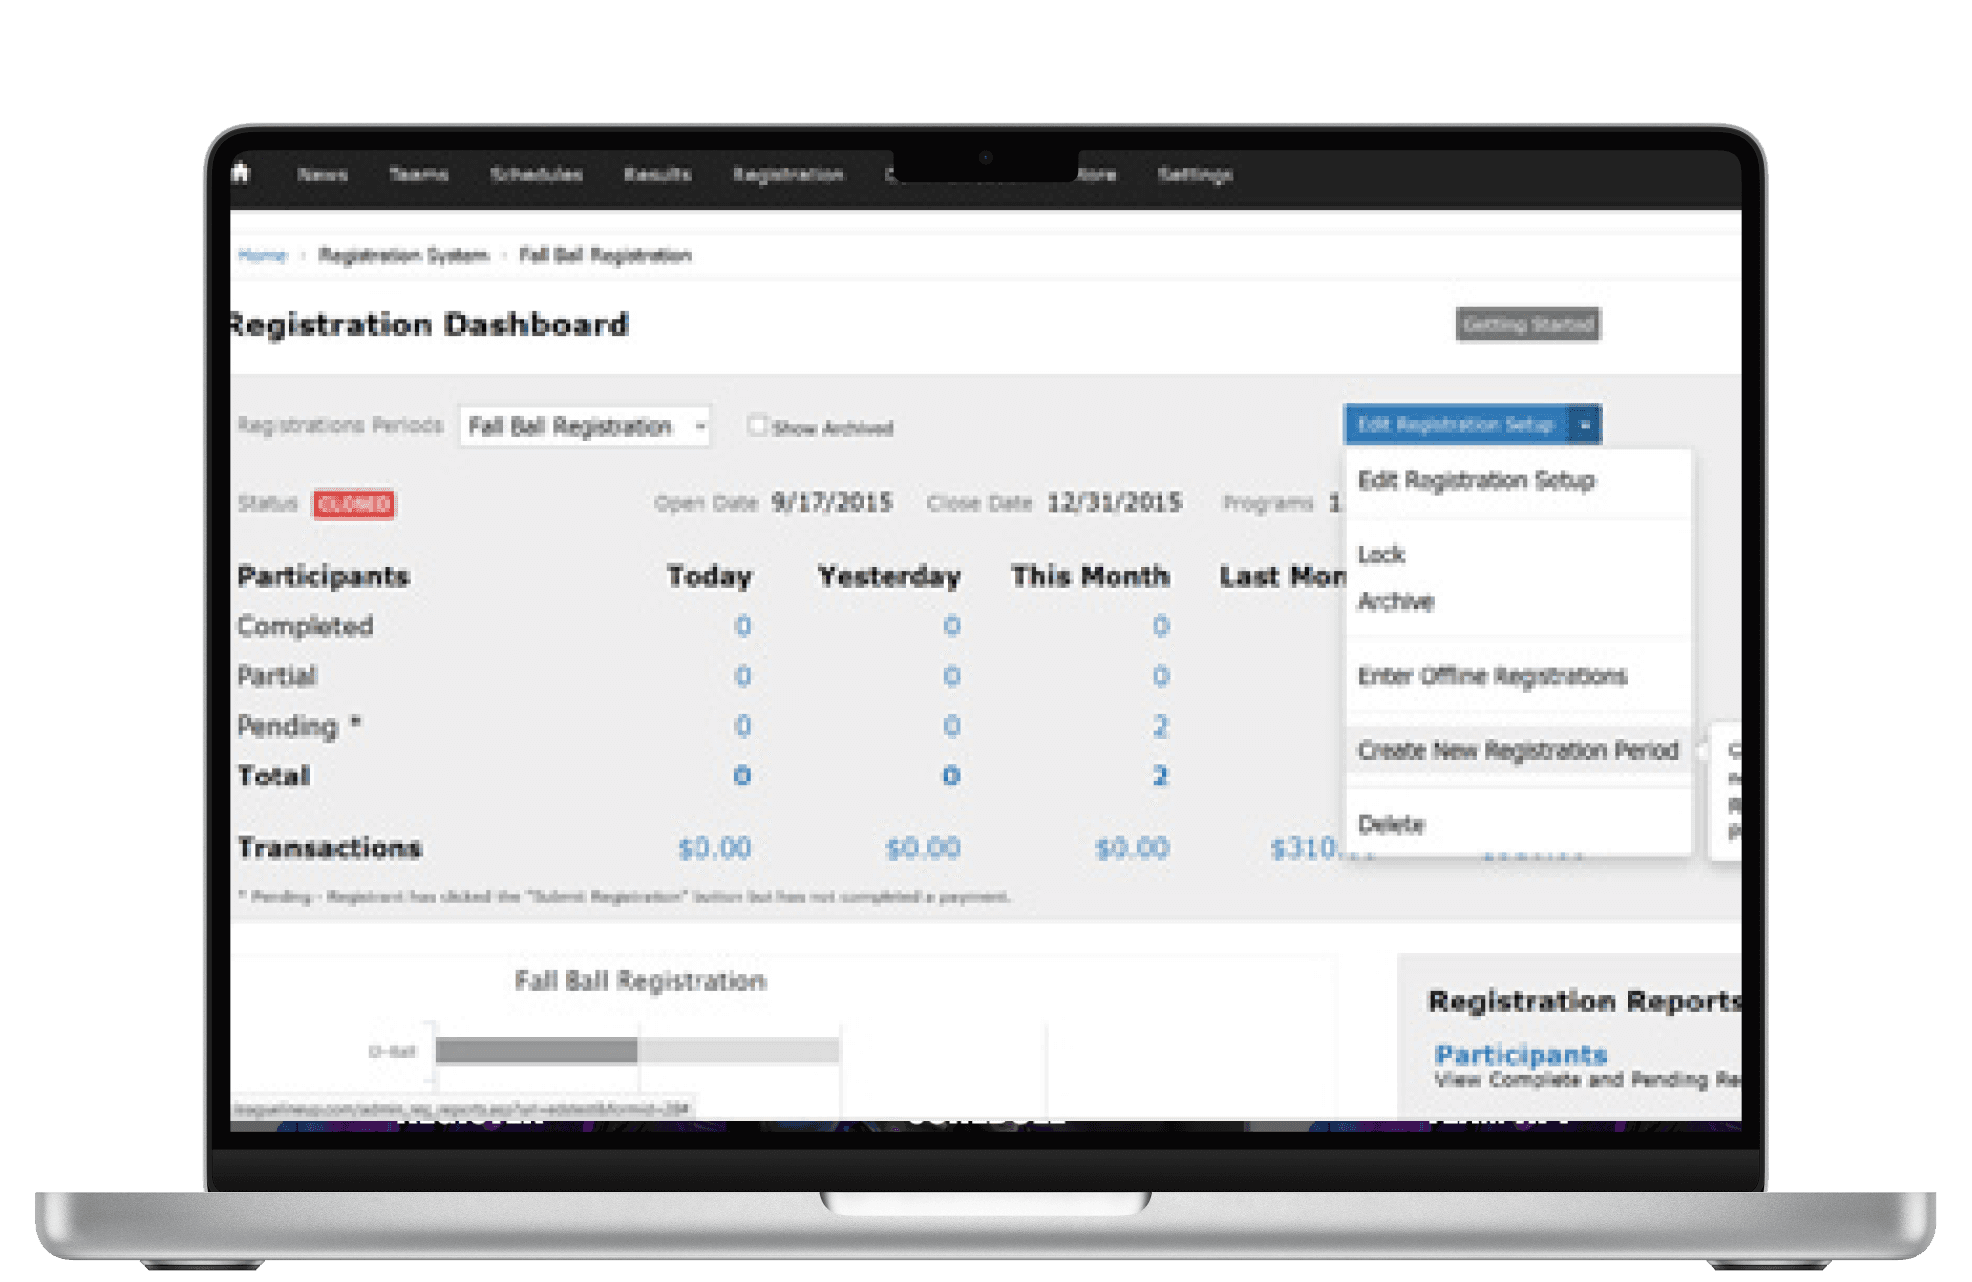This screenshot has height=1282, width=1972.
Task: Open the News section from the top nav
Action: point(322,173)
